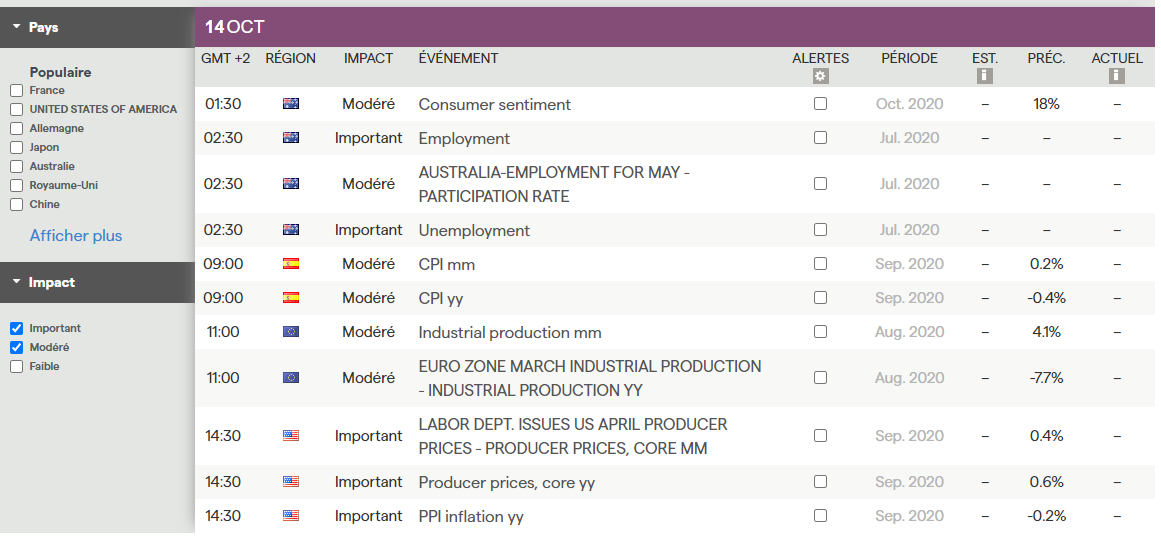The image size is (1161, 556).
Task: Check the France country filter
Action: coord(16,91)
